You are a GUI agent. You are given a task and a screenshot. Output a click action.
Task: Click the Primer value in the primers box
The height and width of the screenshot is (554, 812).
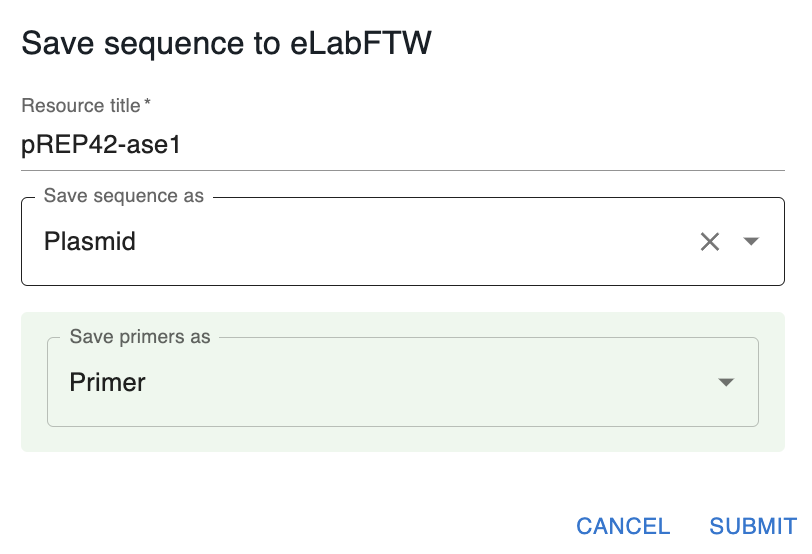coord(107,382)
